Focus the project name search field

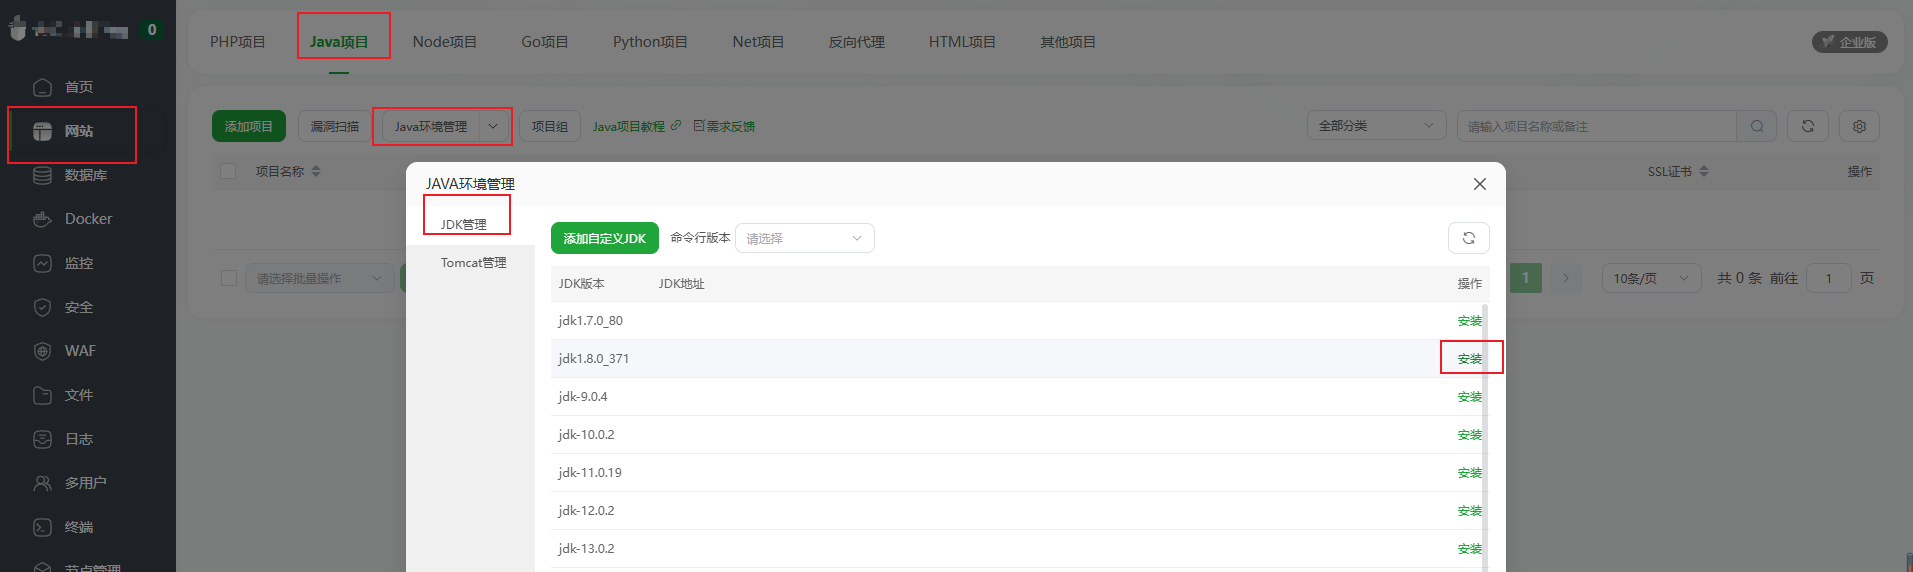pyautogui.click(x=1595, y=126)
